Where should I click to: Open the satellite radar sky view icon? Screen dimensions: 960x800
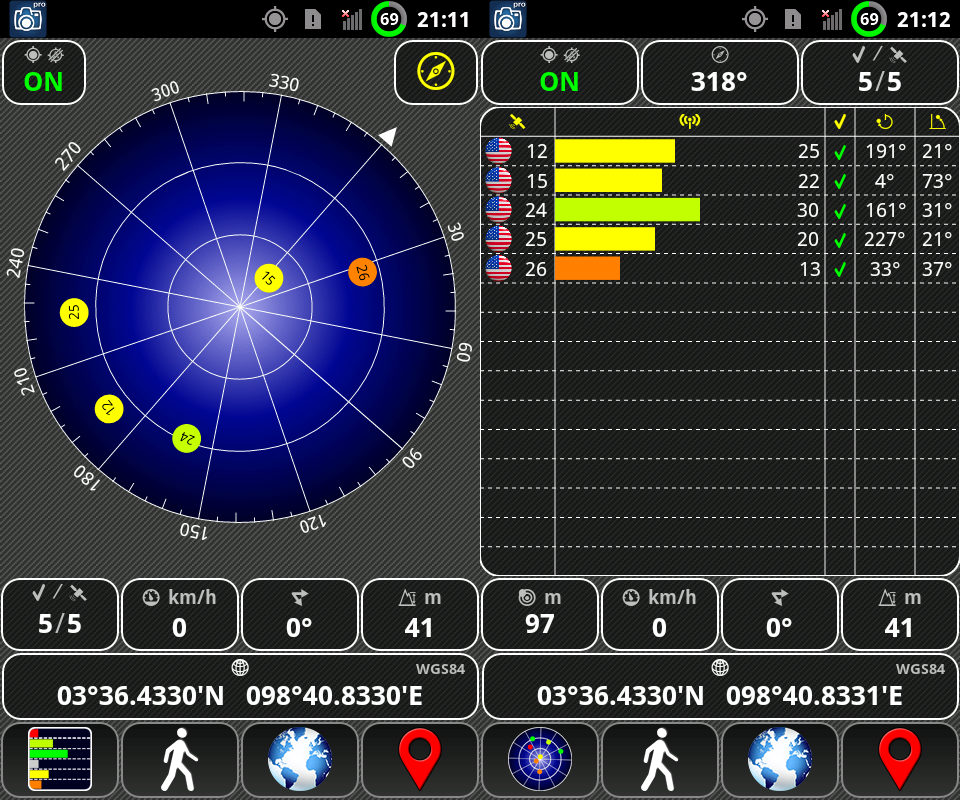click(x=540, y=760)
